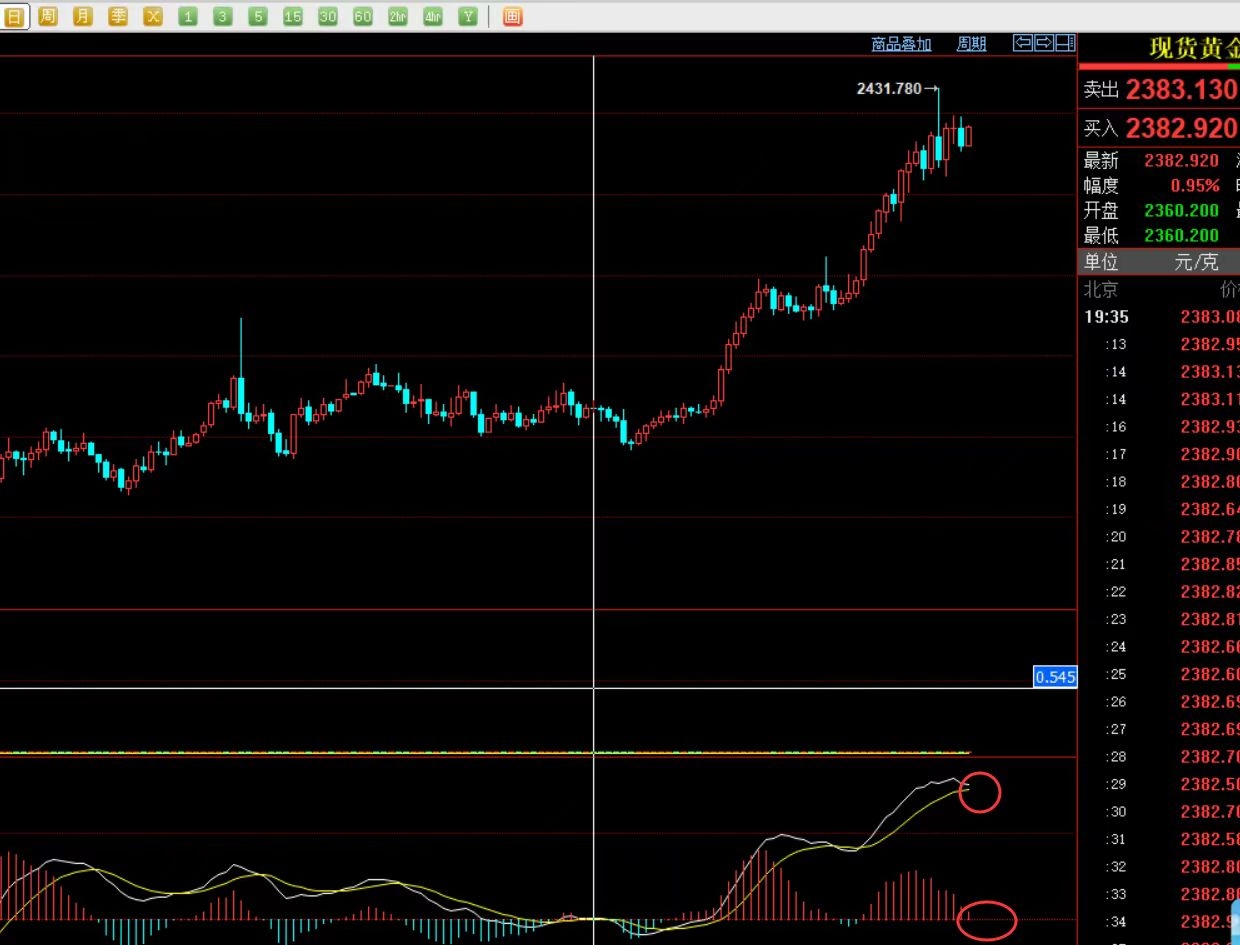1240x945 pixels.
Task: Open the red drawing tools (画) icon
Action: pyautogui.click(x=512, y=16)
